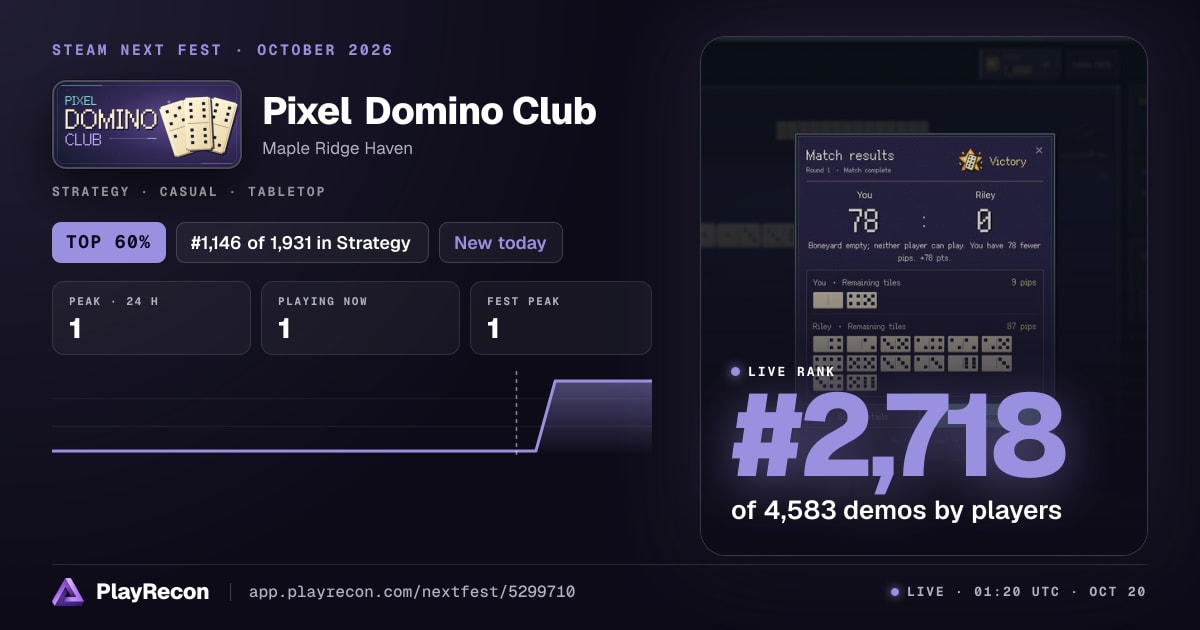
Task: Click the Pixel Domino Club title
Action: 429,111
